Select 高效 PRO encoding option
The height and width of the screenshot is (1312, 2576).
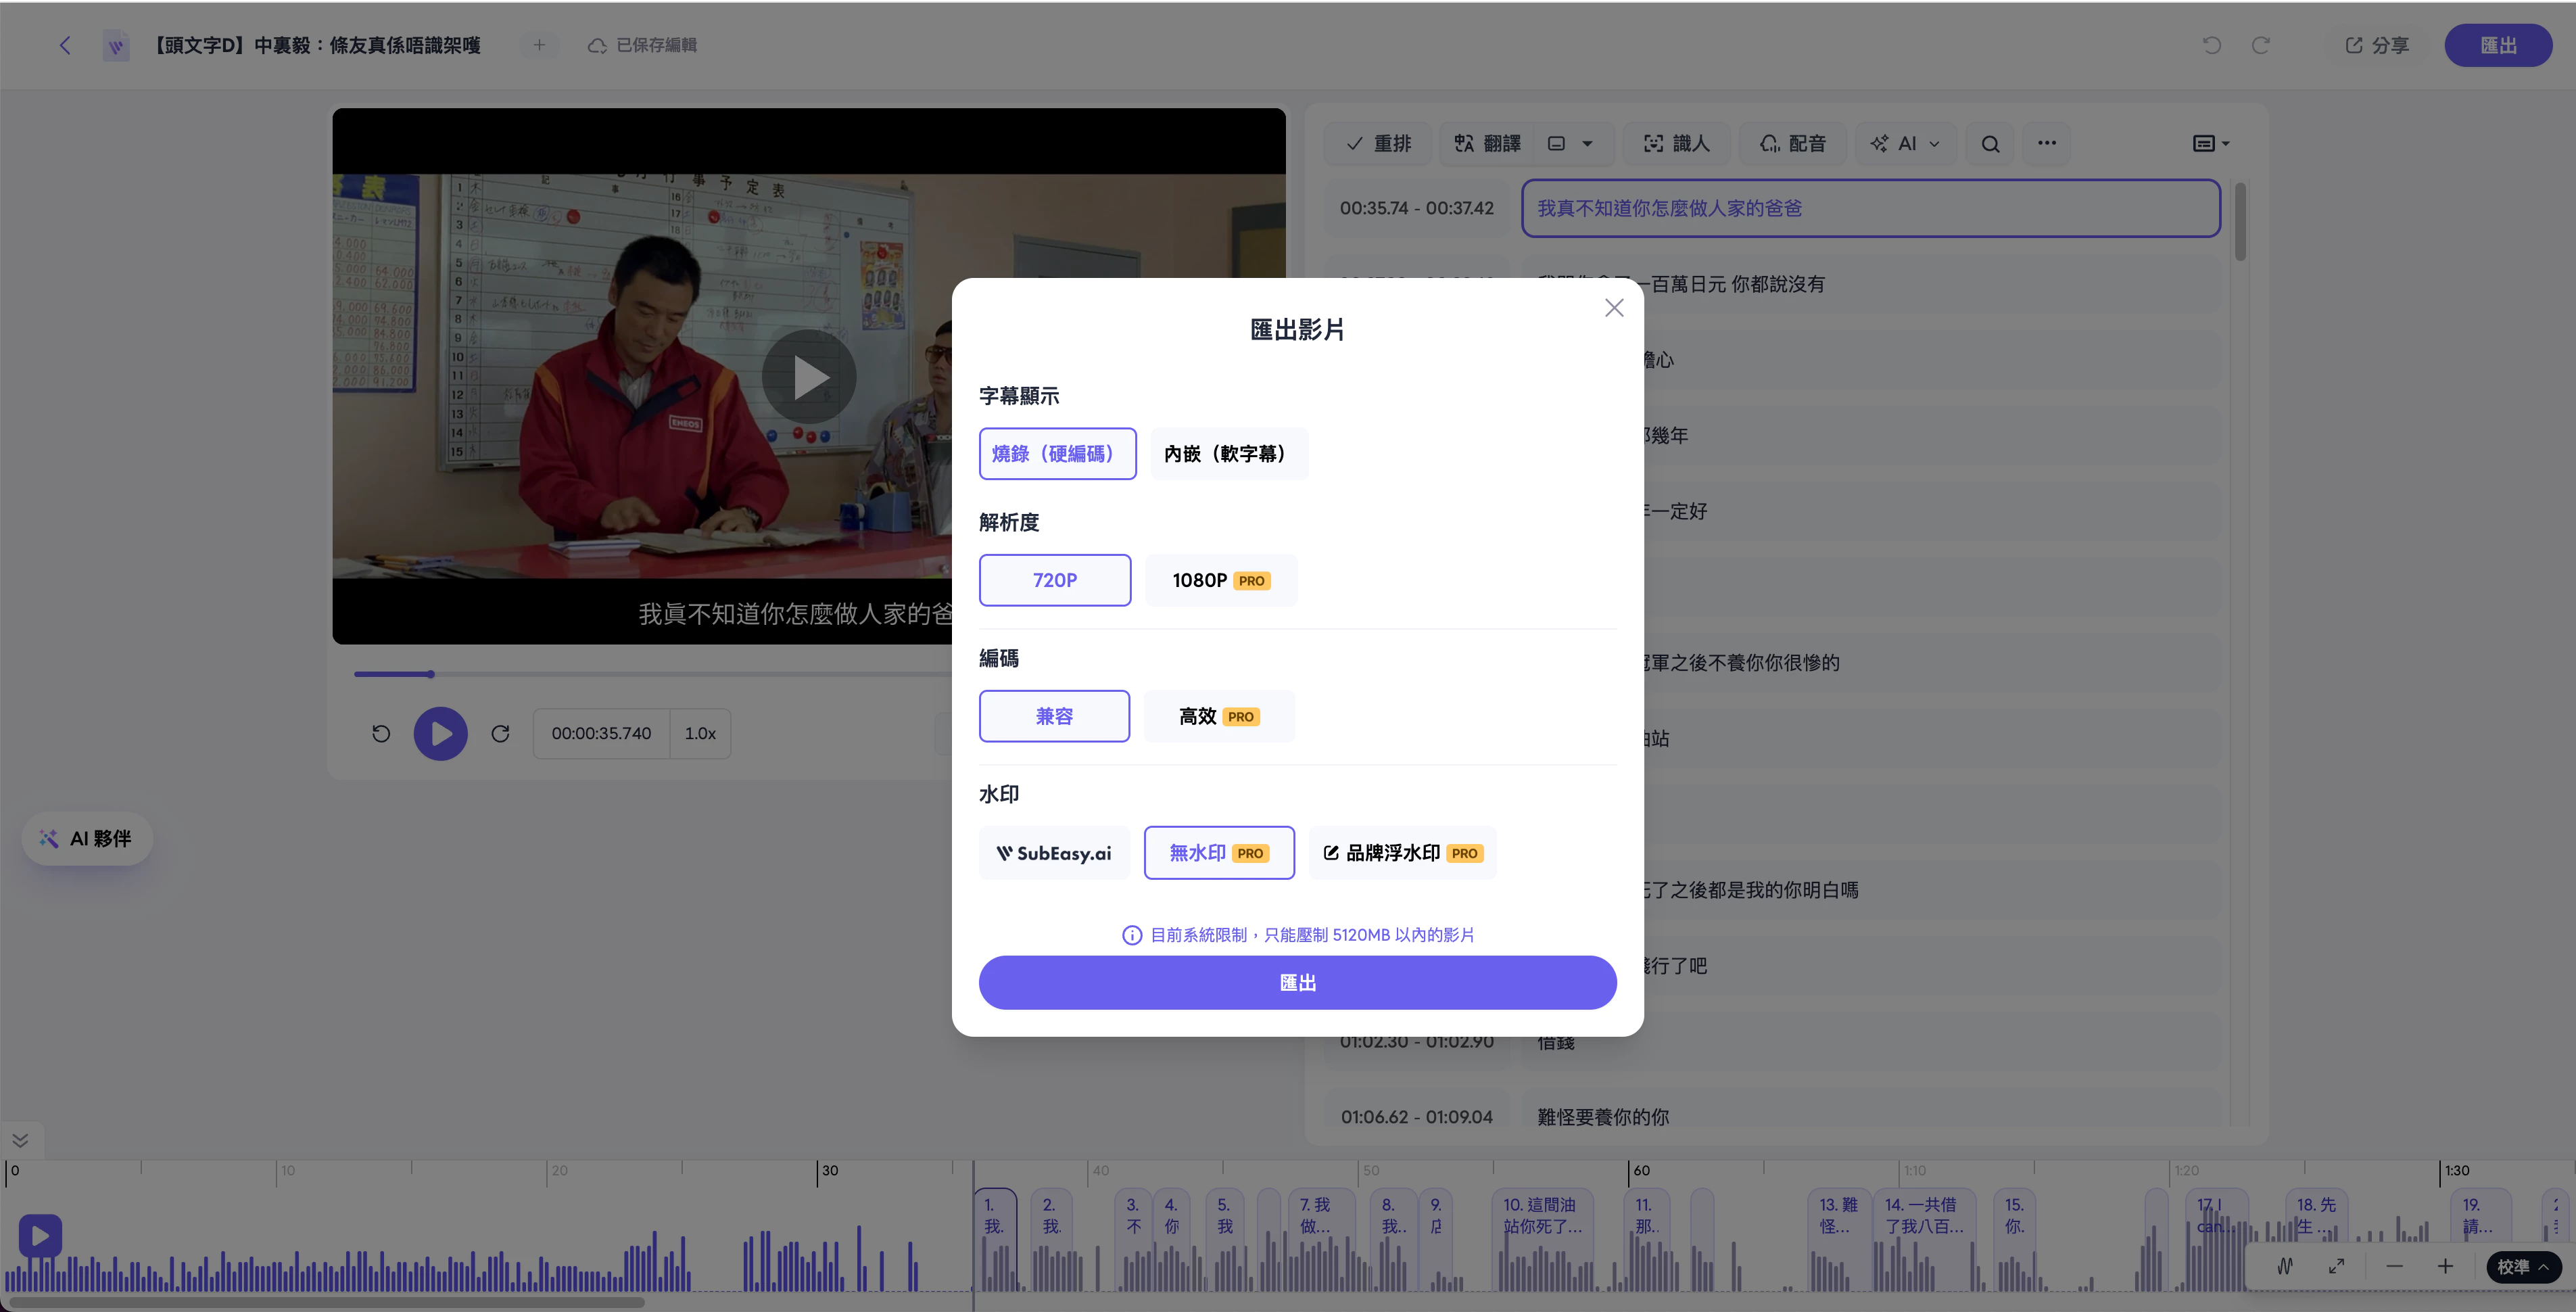[1218, 716]
